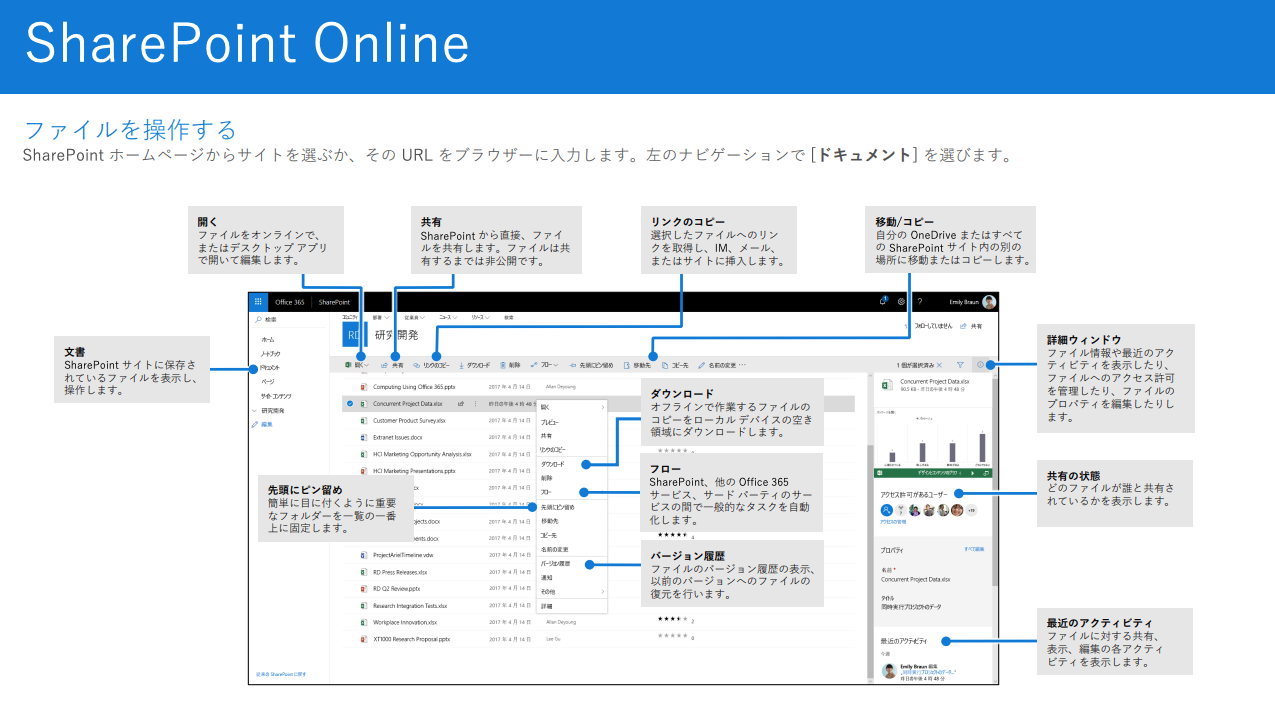
Task: Click the help question mark icon
Action: click(920, 301)
